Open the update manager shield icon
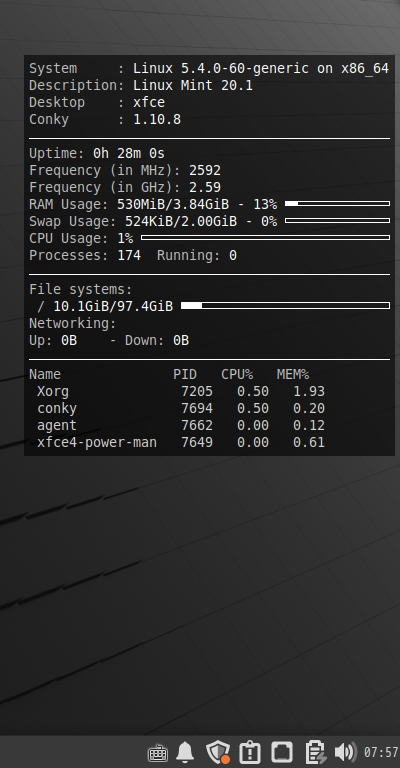 (x=218, y=752)
